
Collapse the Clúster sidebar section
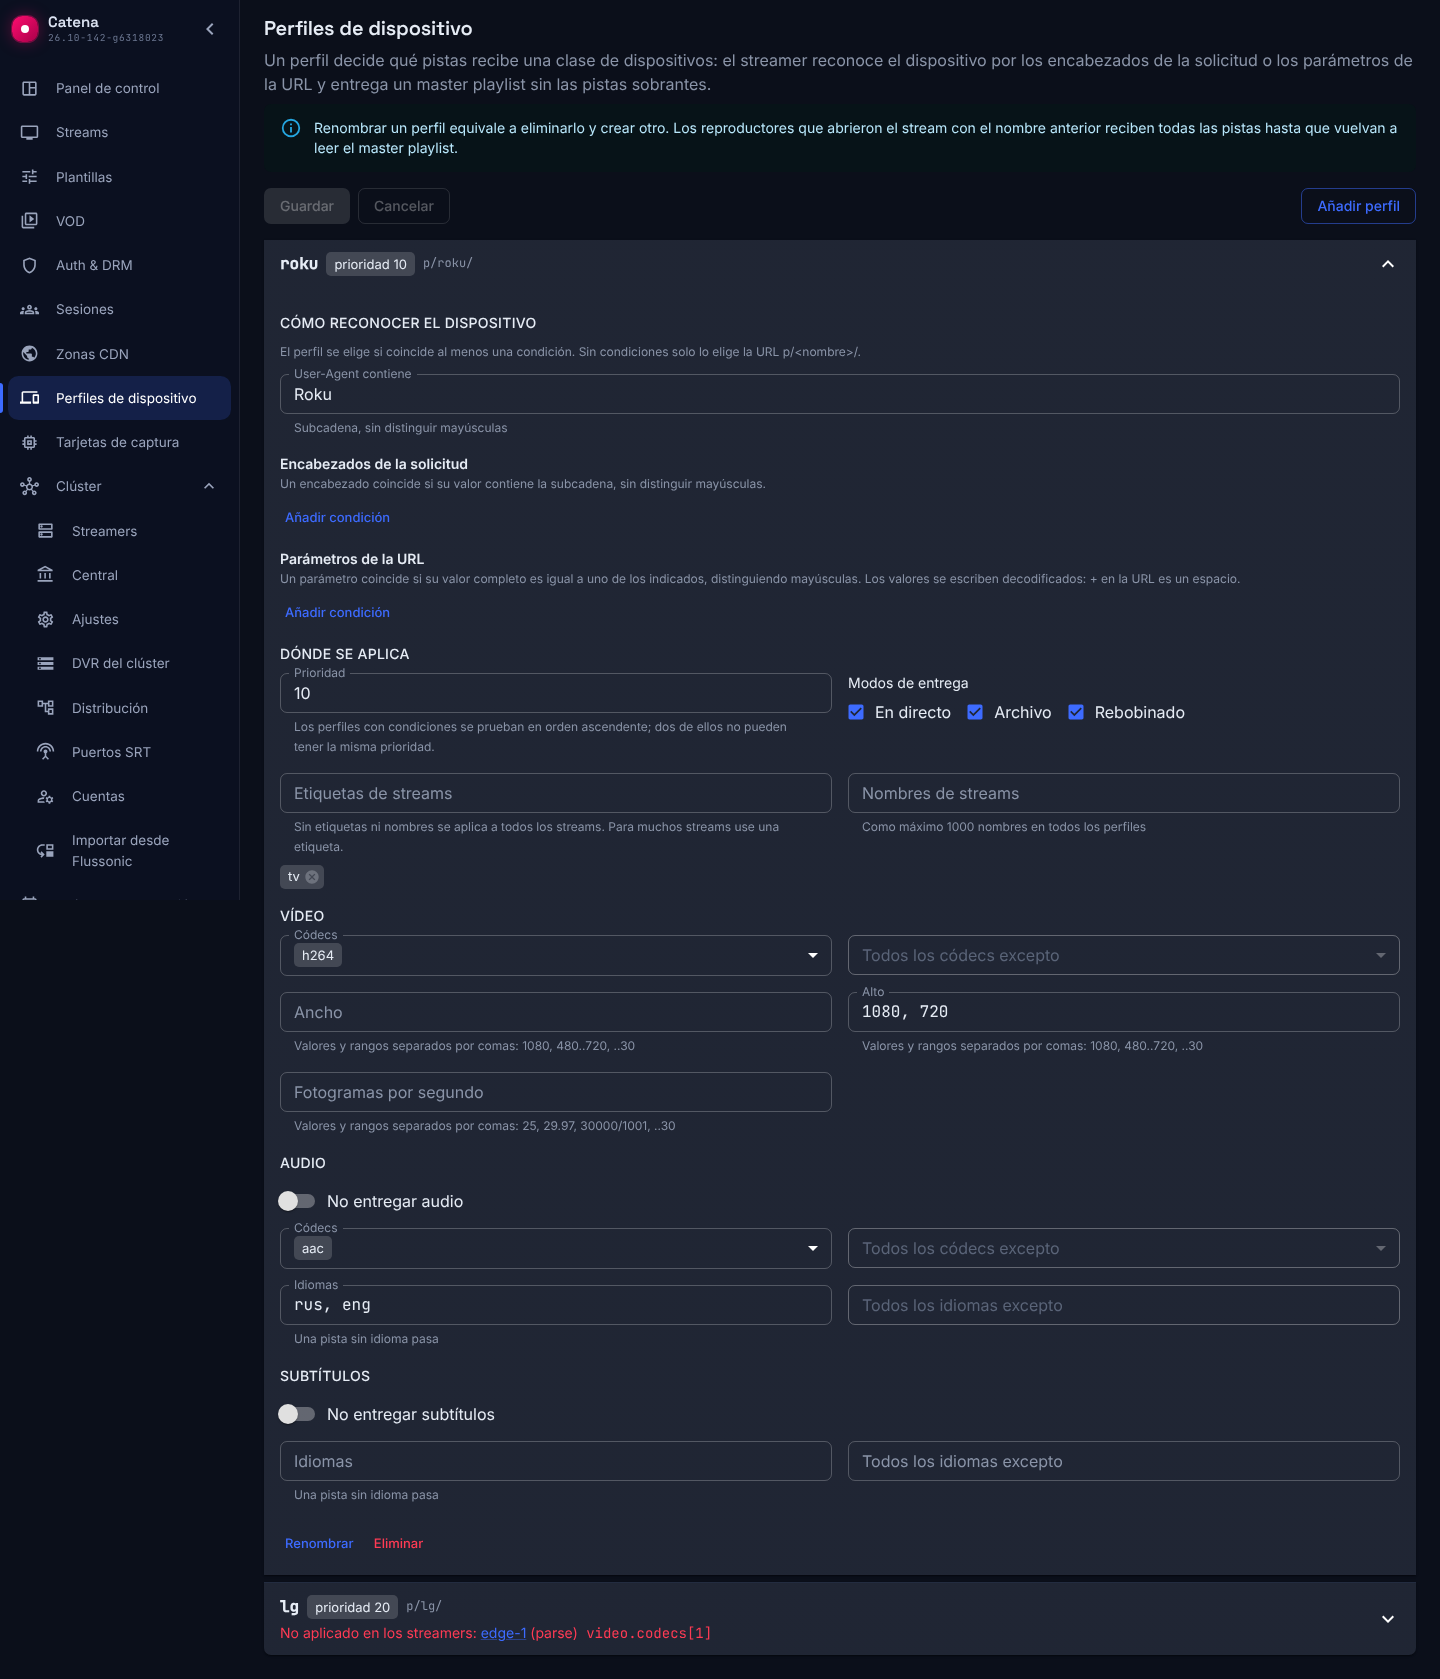(x=209, y=486)
